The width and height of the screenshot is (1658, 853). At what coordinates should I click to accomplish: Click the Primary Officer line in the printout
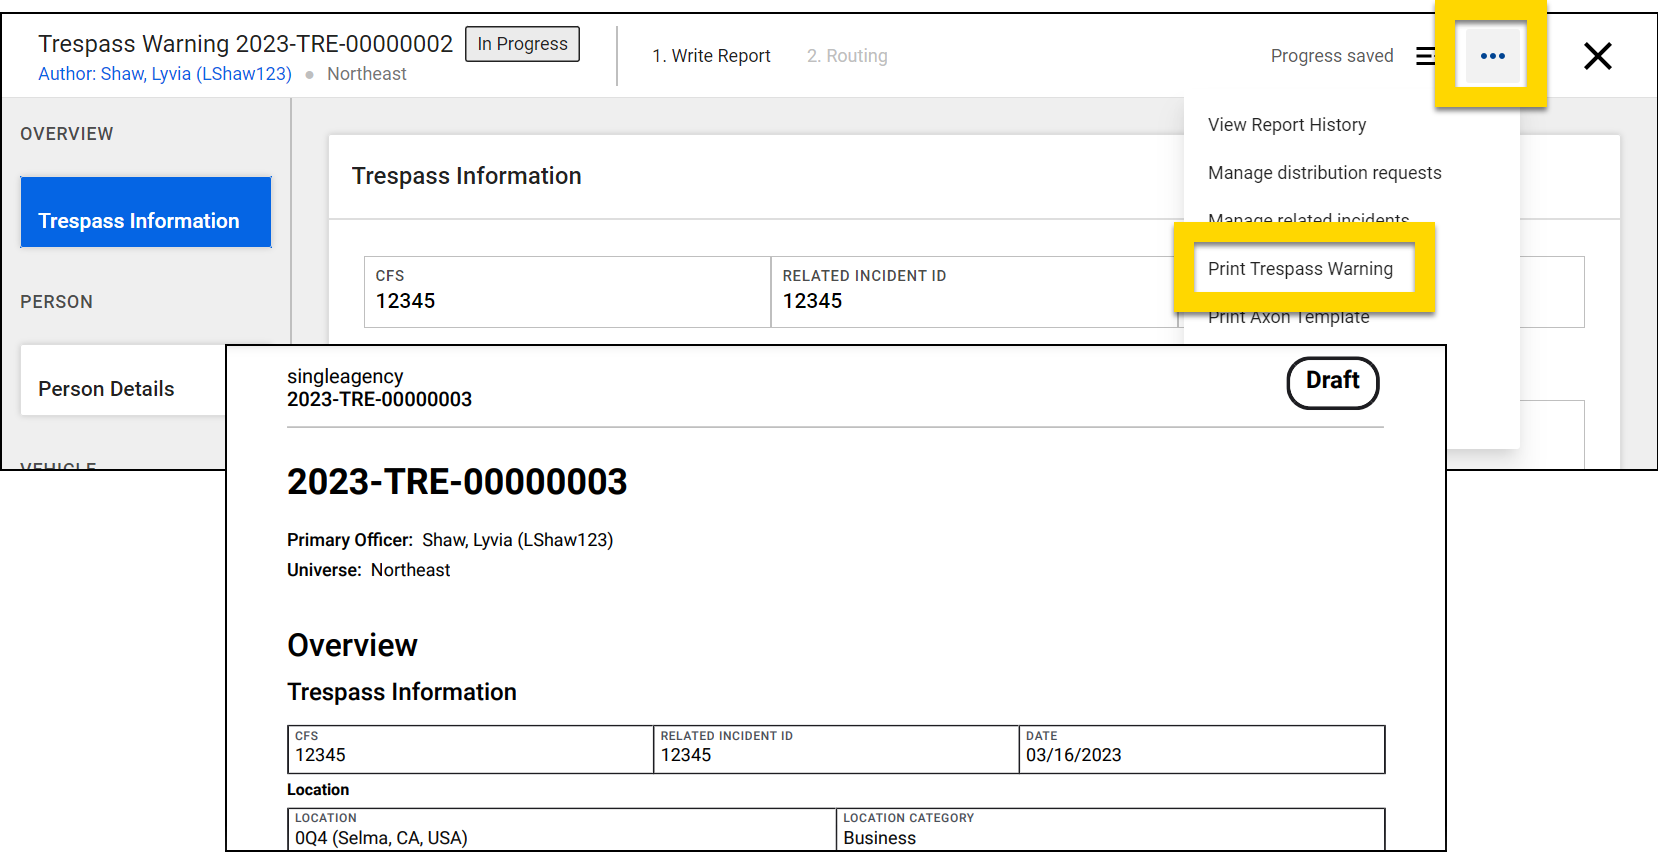(450, 540)
